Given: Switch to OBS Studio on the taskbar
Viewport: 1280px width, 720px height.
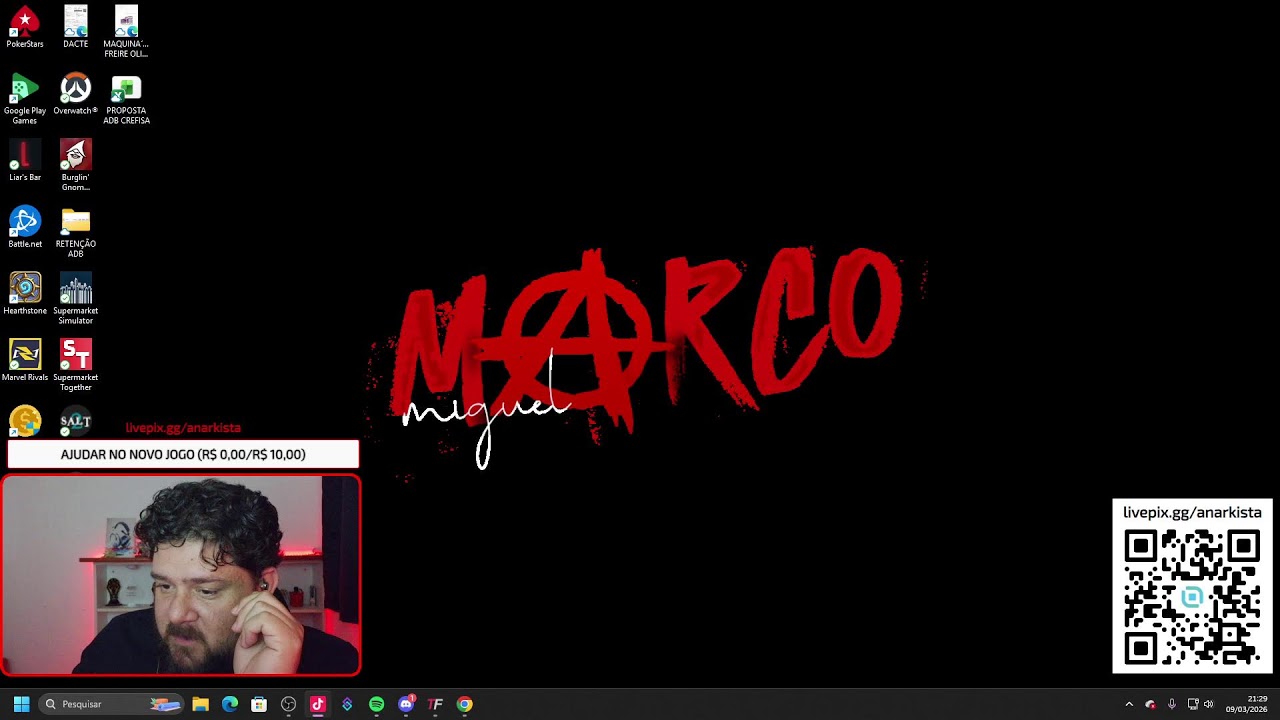Looking at the screenshot, I should point(288,704).
